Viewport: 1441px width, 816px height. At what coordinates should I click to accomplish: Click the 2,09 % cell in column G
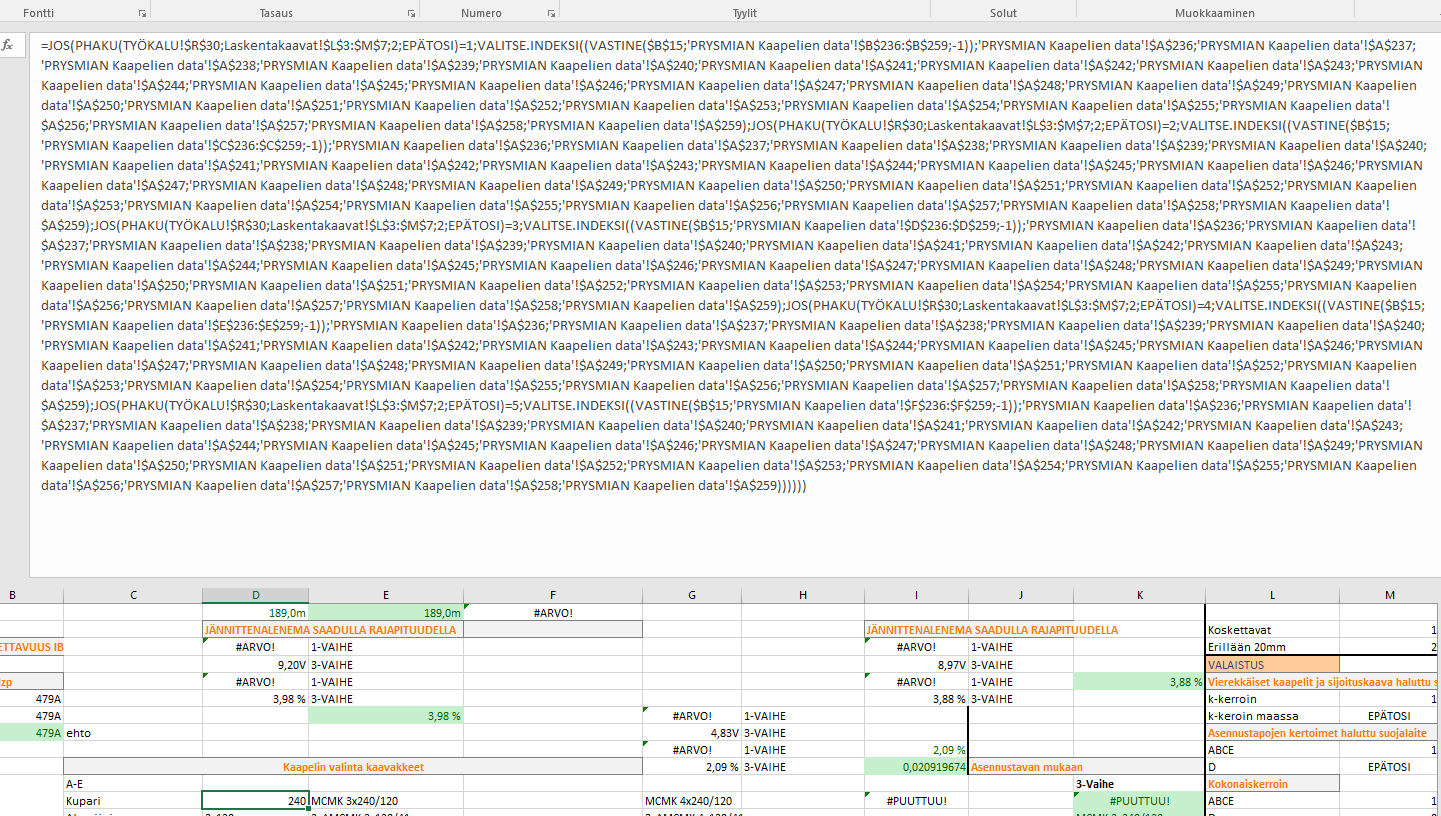pos(692,767)
